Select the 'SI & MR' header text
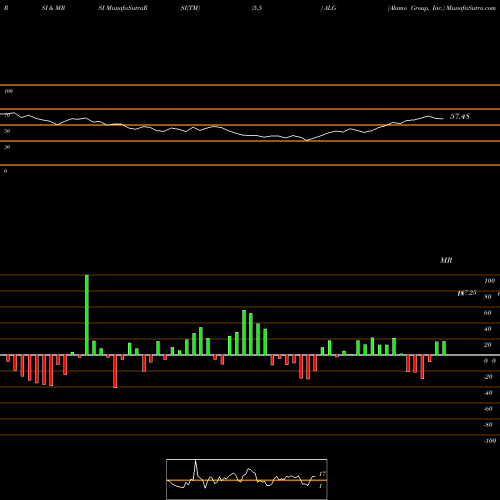Image resolution: width=500 pixels, height=500 pixels. point(53,8)
